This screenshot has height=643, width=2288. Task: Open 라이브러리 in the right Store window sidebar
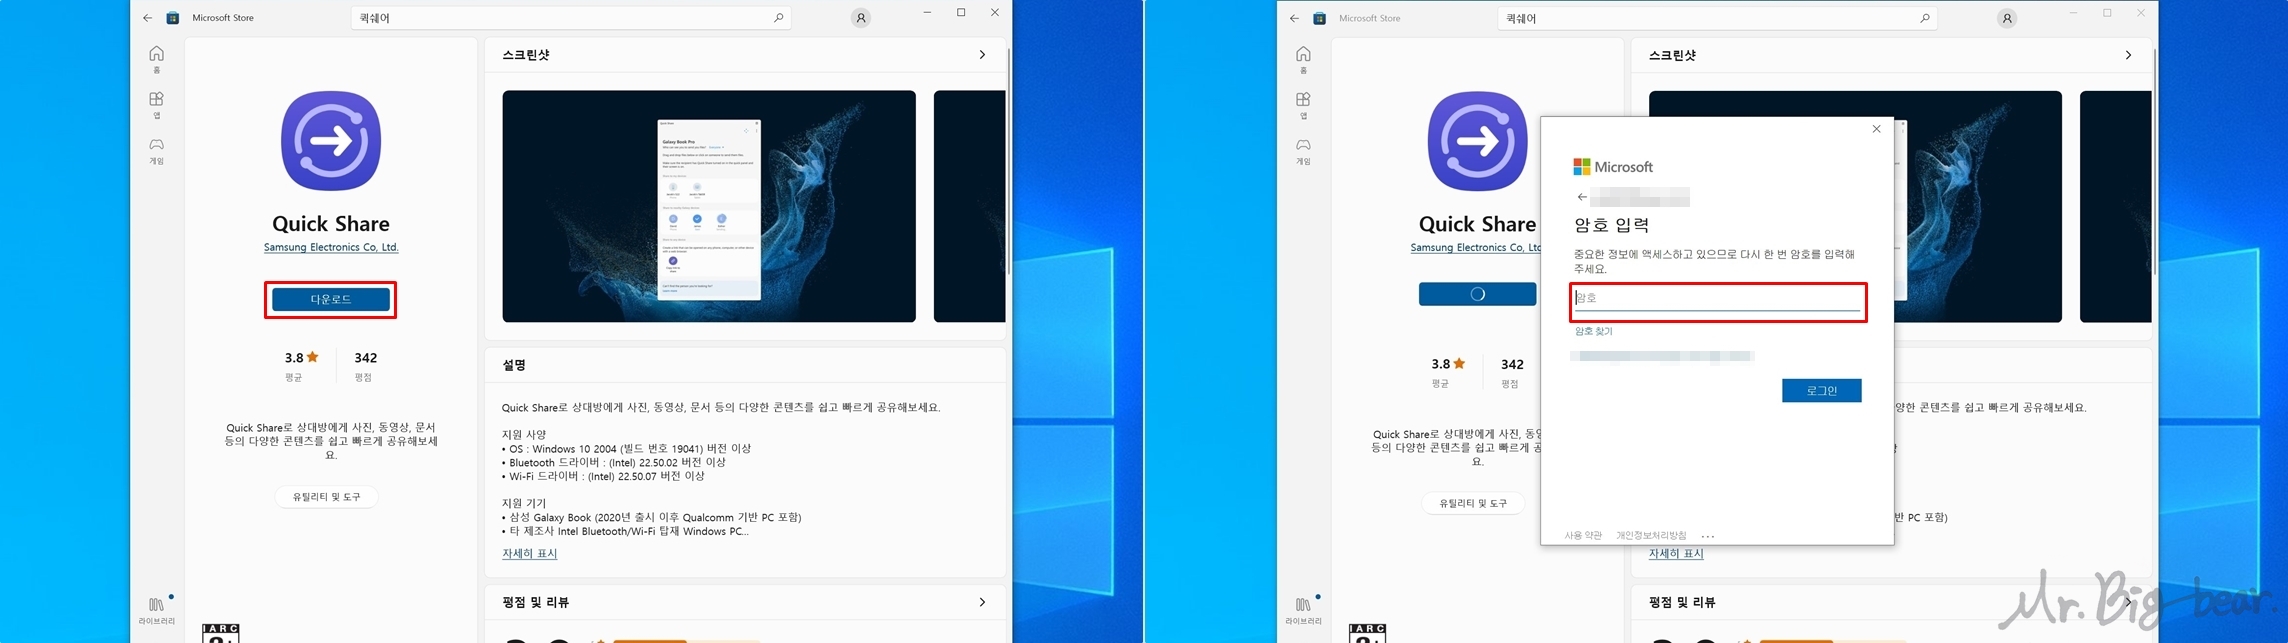click(1303, 610)
